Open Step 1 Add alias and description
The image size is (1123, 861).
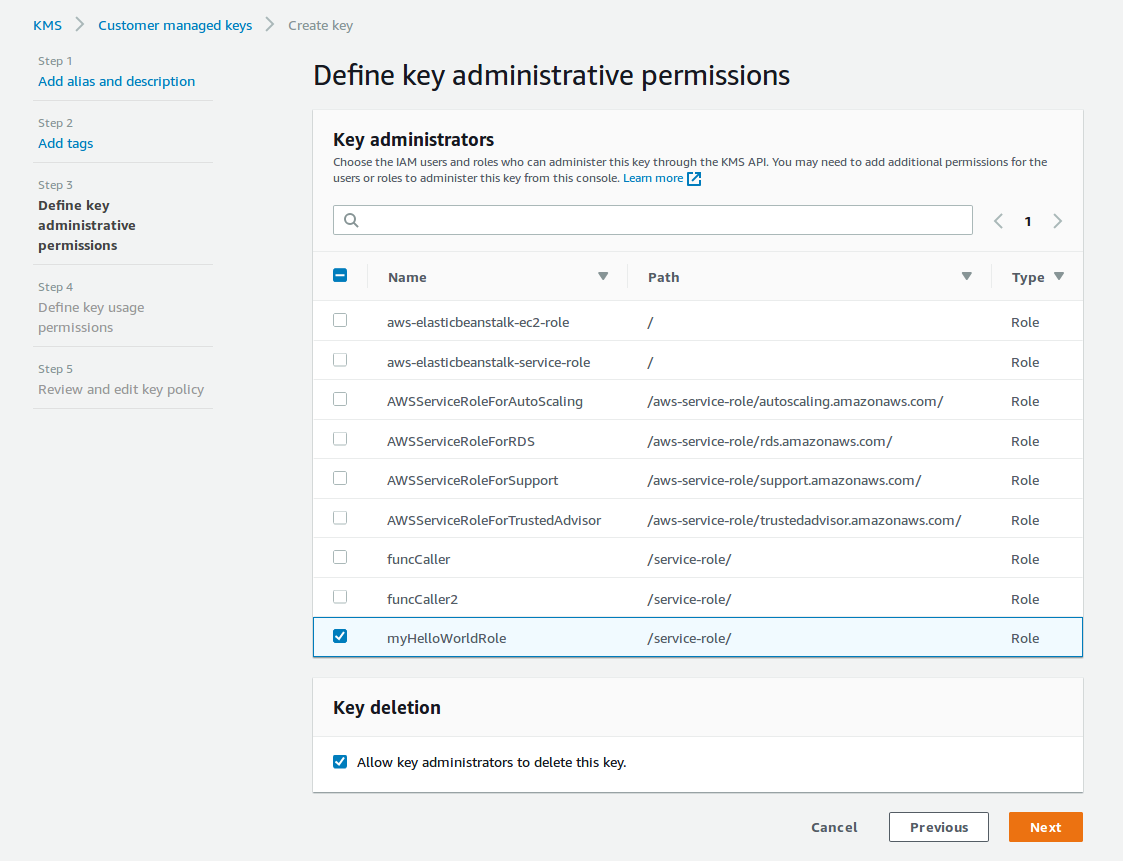point(116,82)
